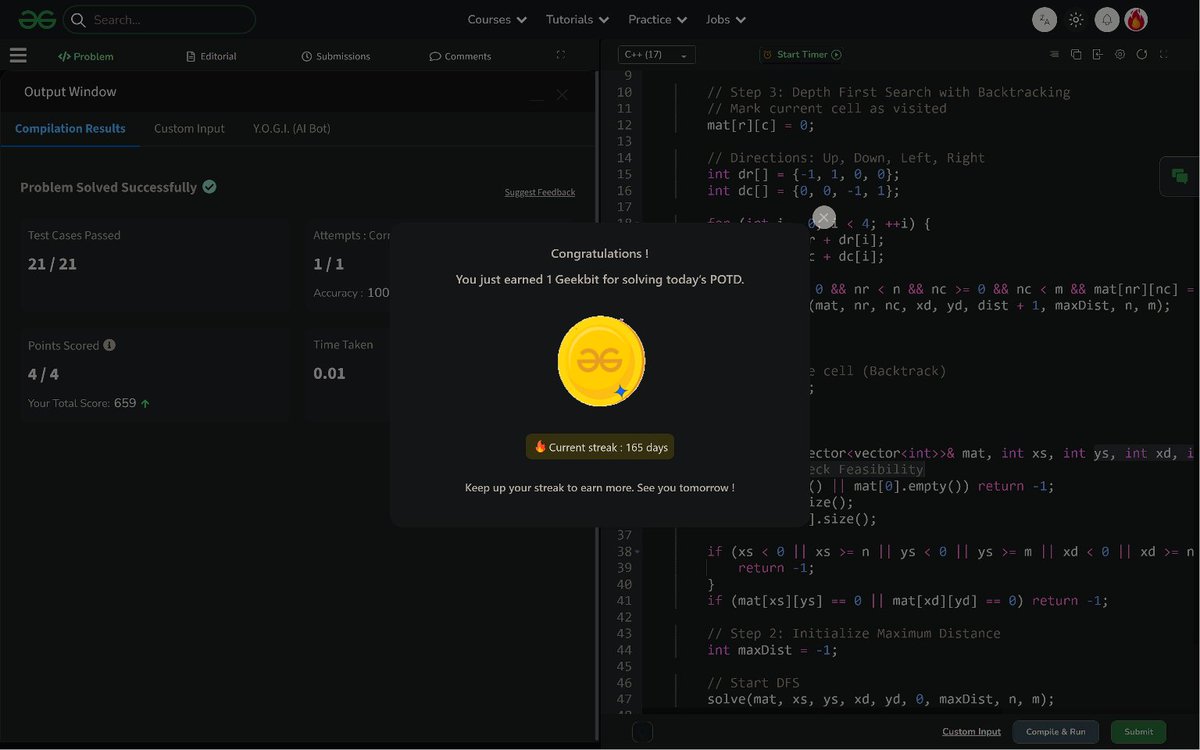Toggle editor fullscreen icon

[x=1164, y=55]
